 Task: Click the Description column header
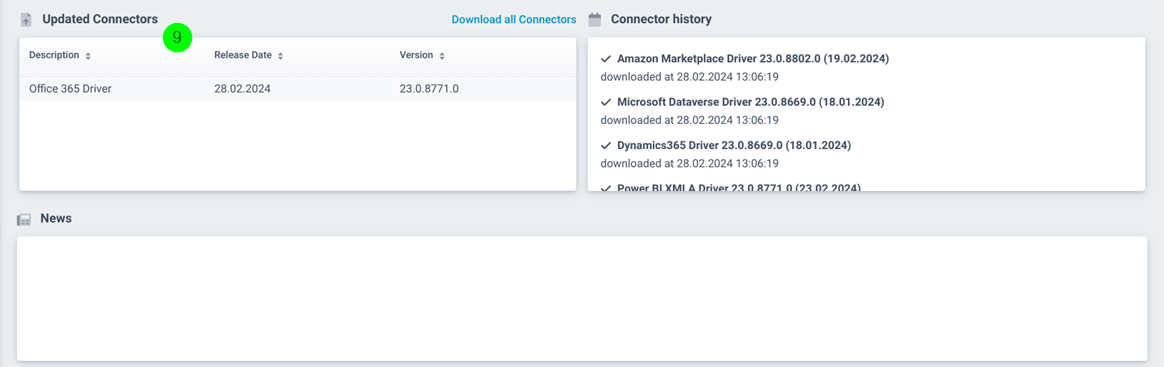point(54,55)
